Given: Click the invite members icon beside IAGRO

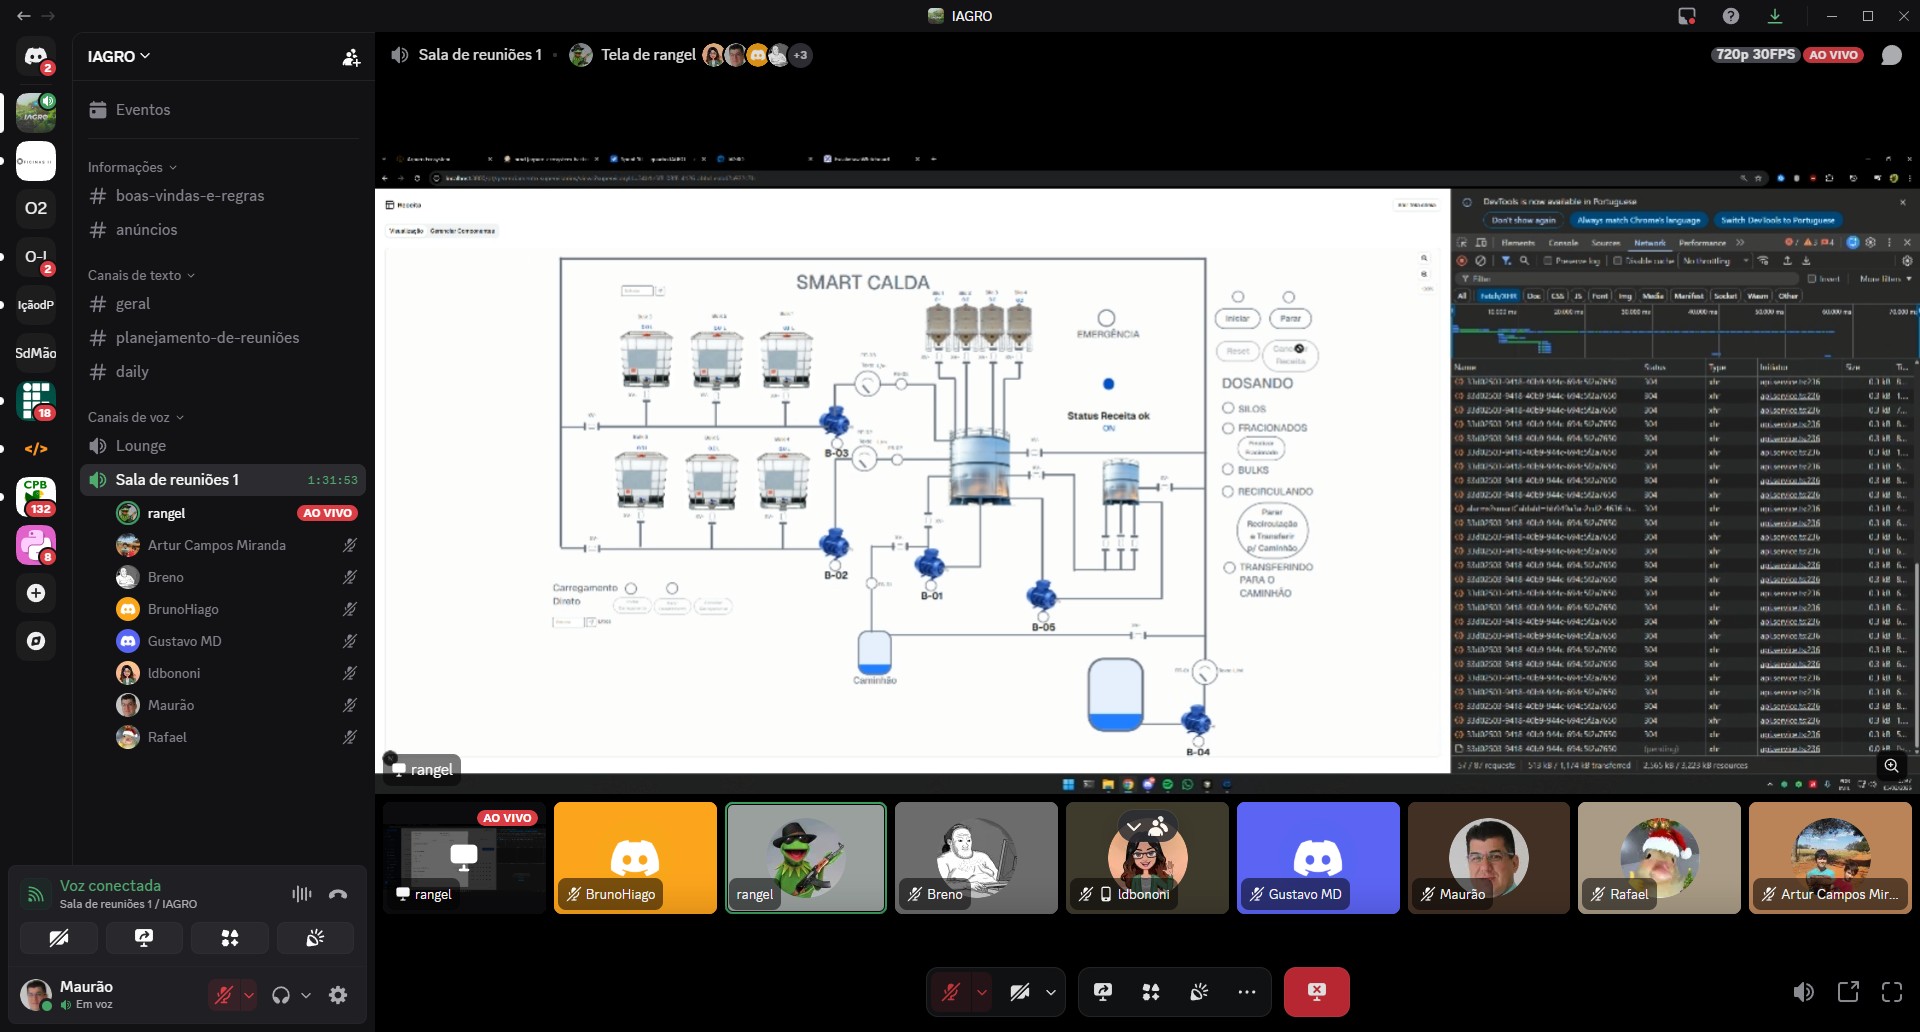Looking at the screenshot, I should pyautogui.click(x=351, y=57).
